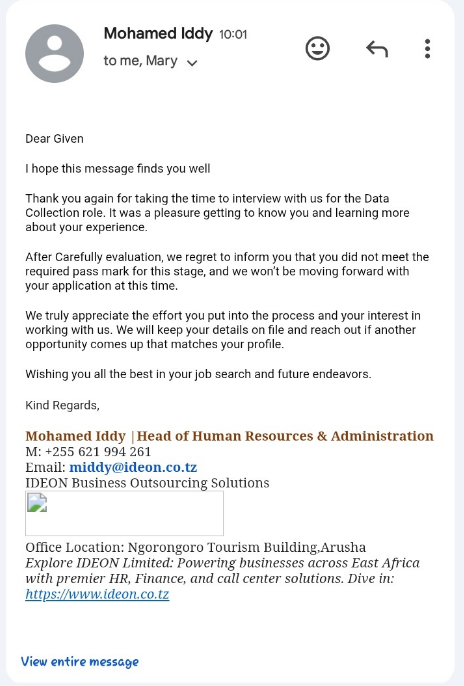Select IDEON Business Outsourcing Solutions text
The height and width of the screenshot is (686, 464).
pyautogui.click(x=147, y=483)
